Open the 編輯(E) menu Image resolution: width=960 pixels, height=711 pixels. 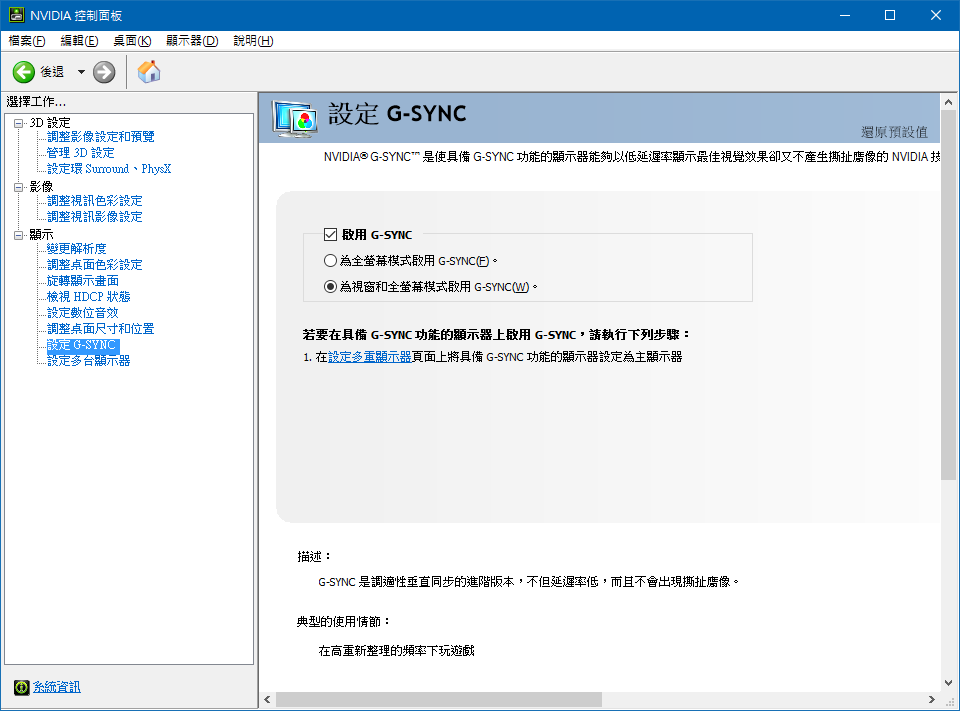point(80,40)
